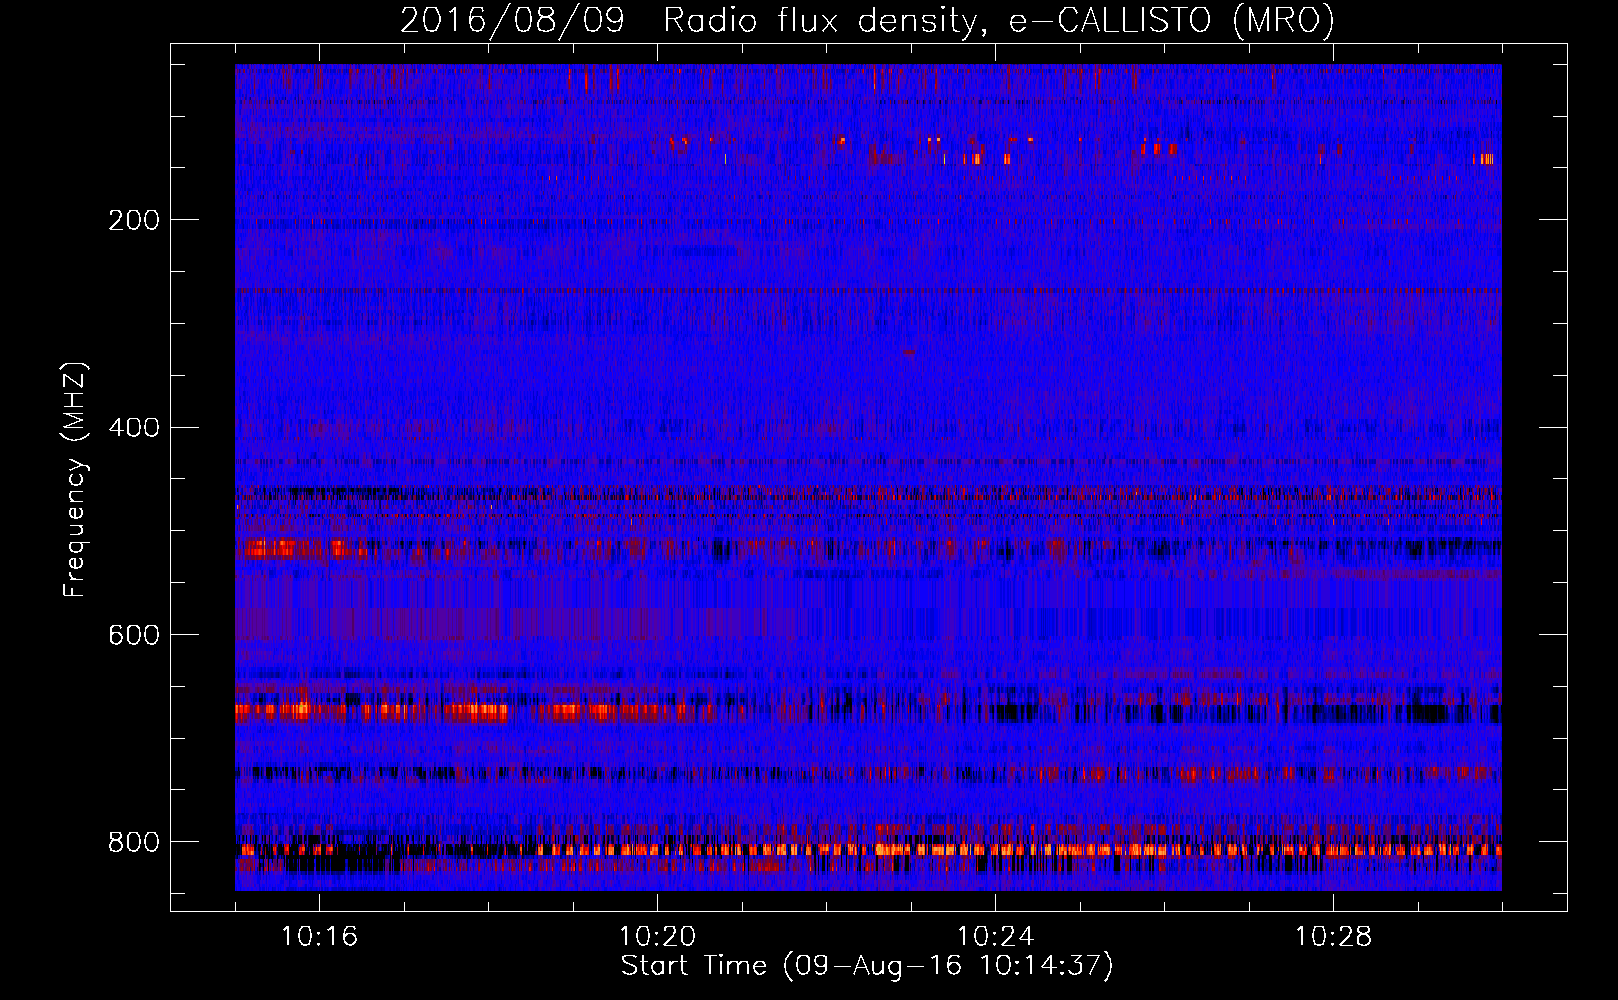
Task: Click the 10:24 time tick label
Action: point(995,937)
